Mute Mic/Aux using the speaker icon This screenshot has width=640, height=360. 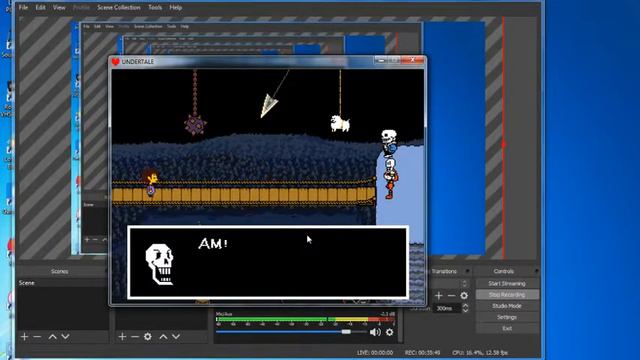[375, 332]
